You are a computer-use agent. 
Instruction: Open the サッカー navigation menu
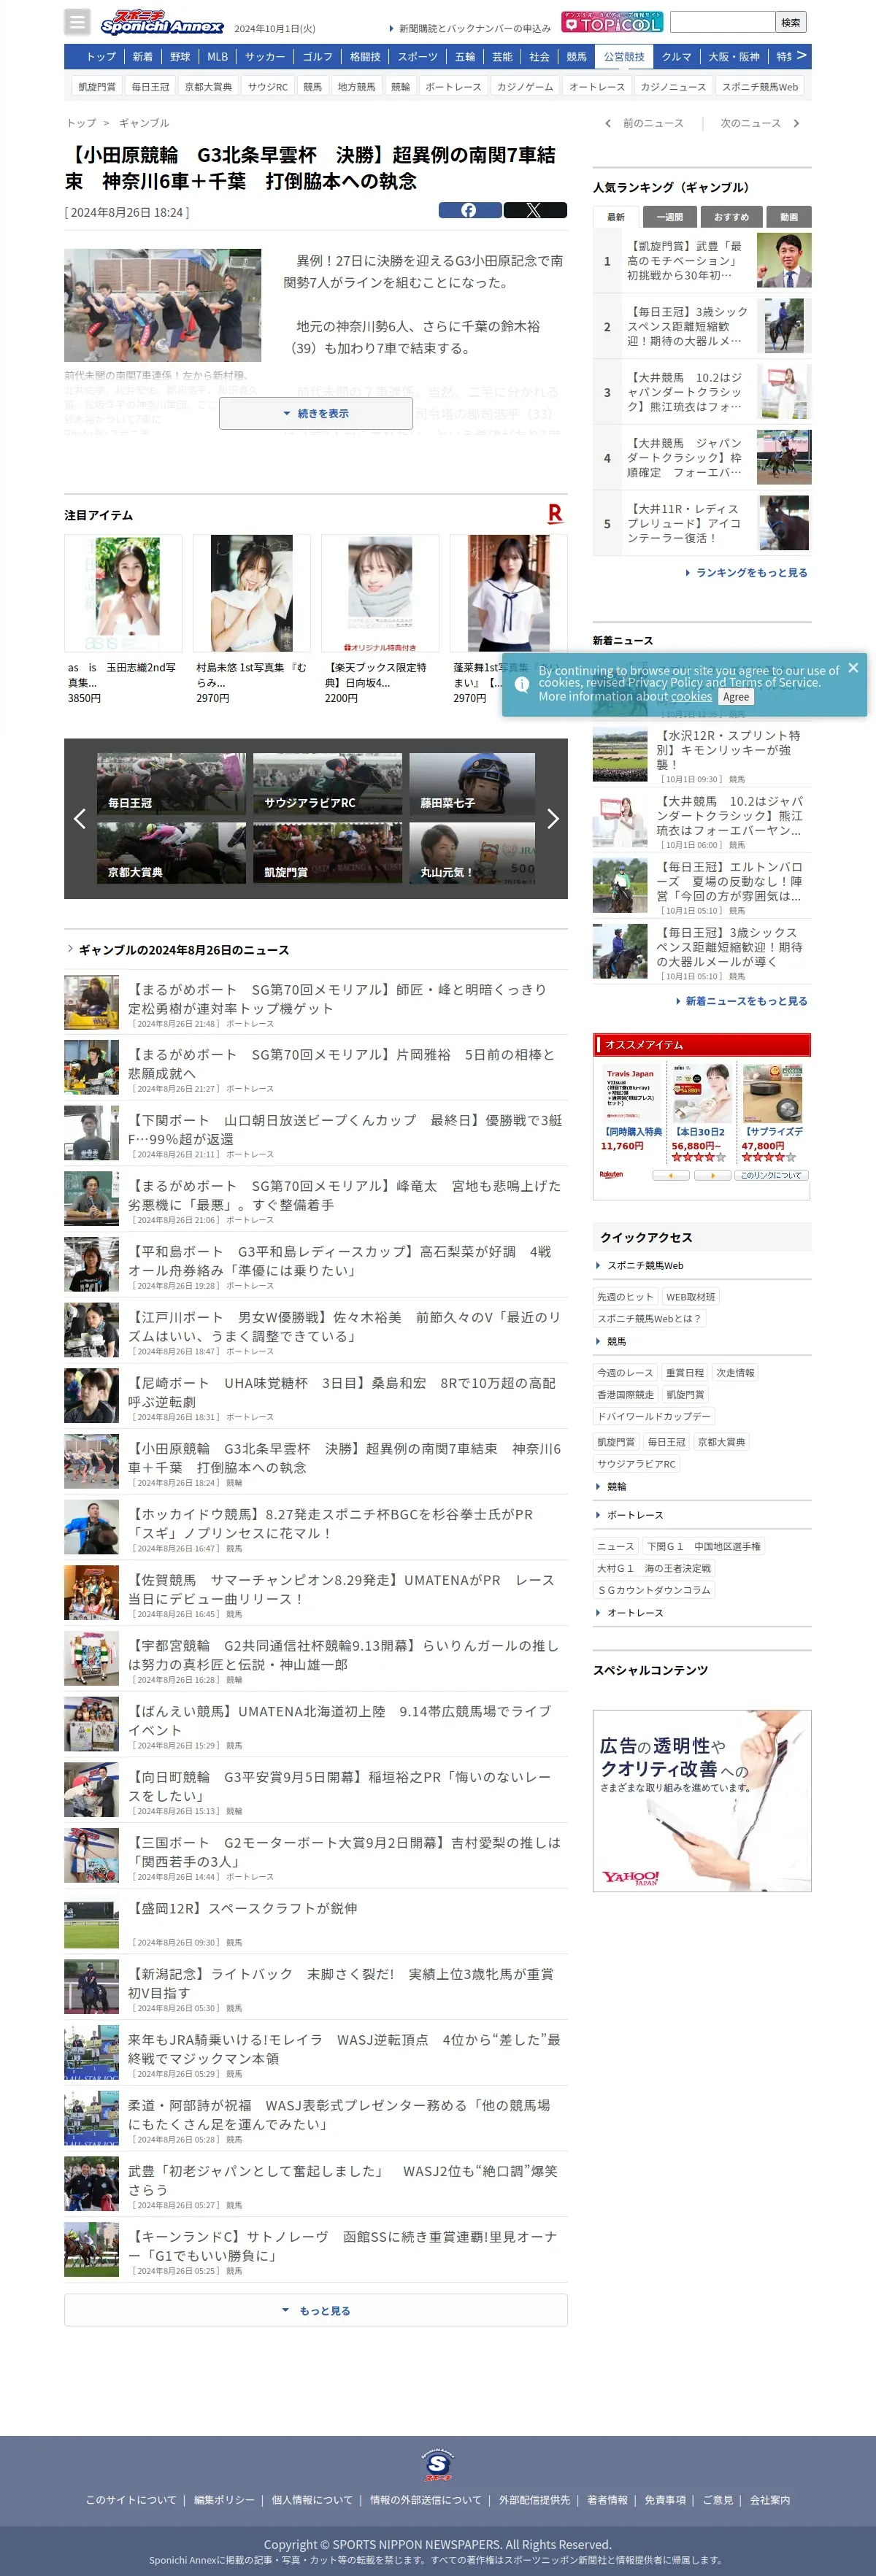coord(265,57)
